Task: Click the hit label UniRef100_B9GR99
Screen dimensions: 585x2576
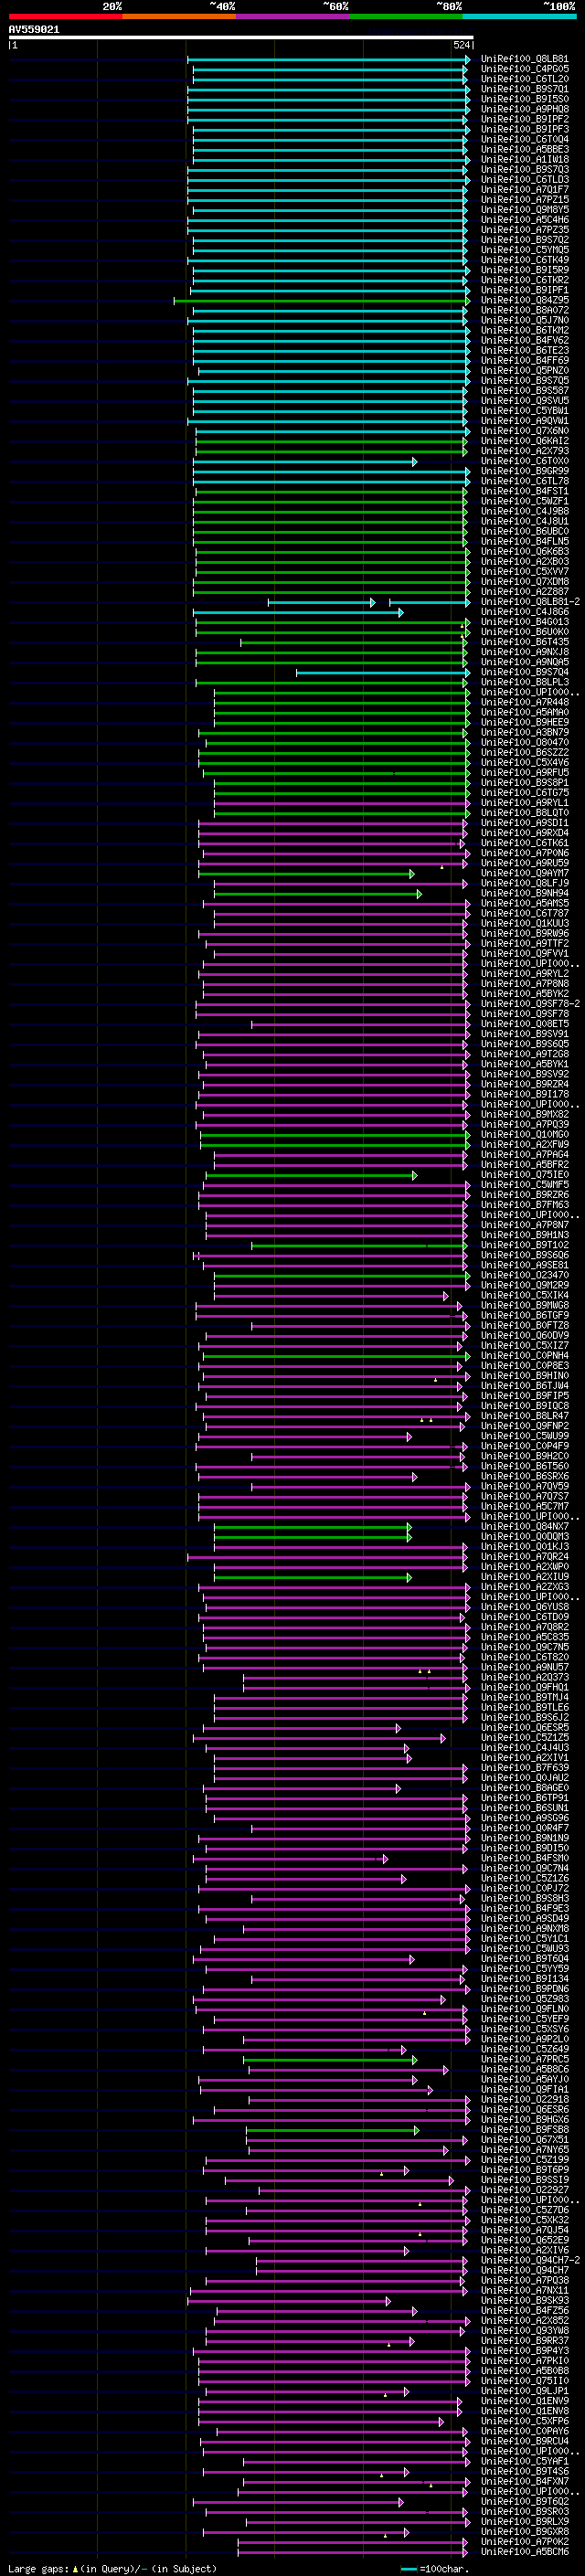Action: (x=524, y=471)
